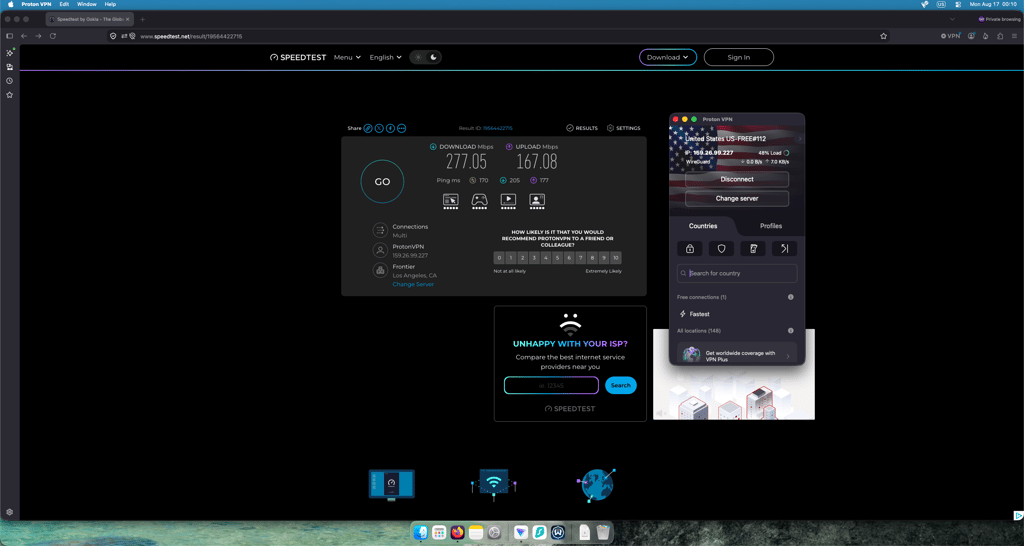Viewport: 1024px width, 546px height.
Task: Open the Speedtest Results history
Action: (x=582, y=128)
